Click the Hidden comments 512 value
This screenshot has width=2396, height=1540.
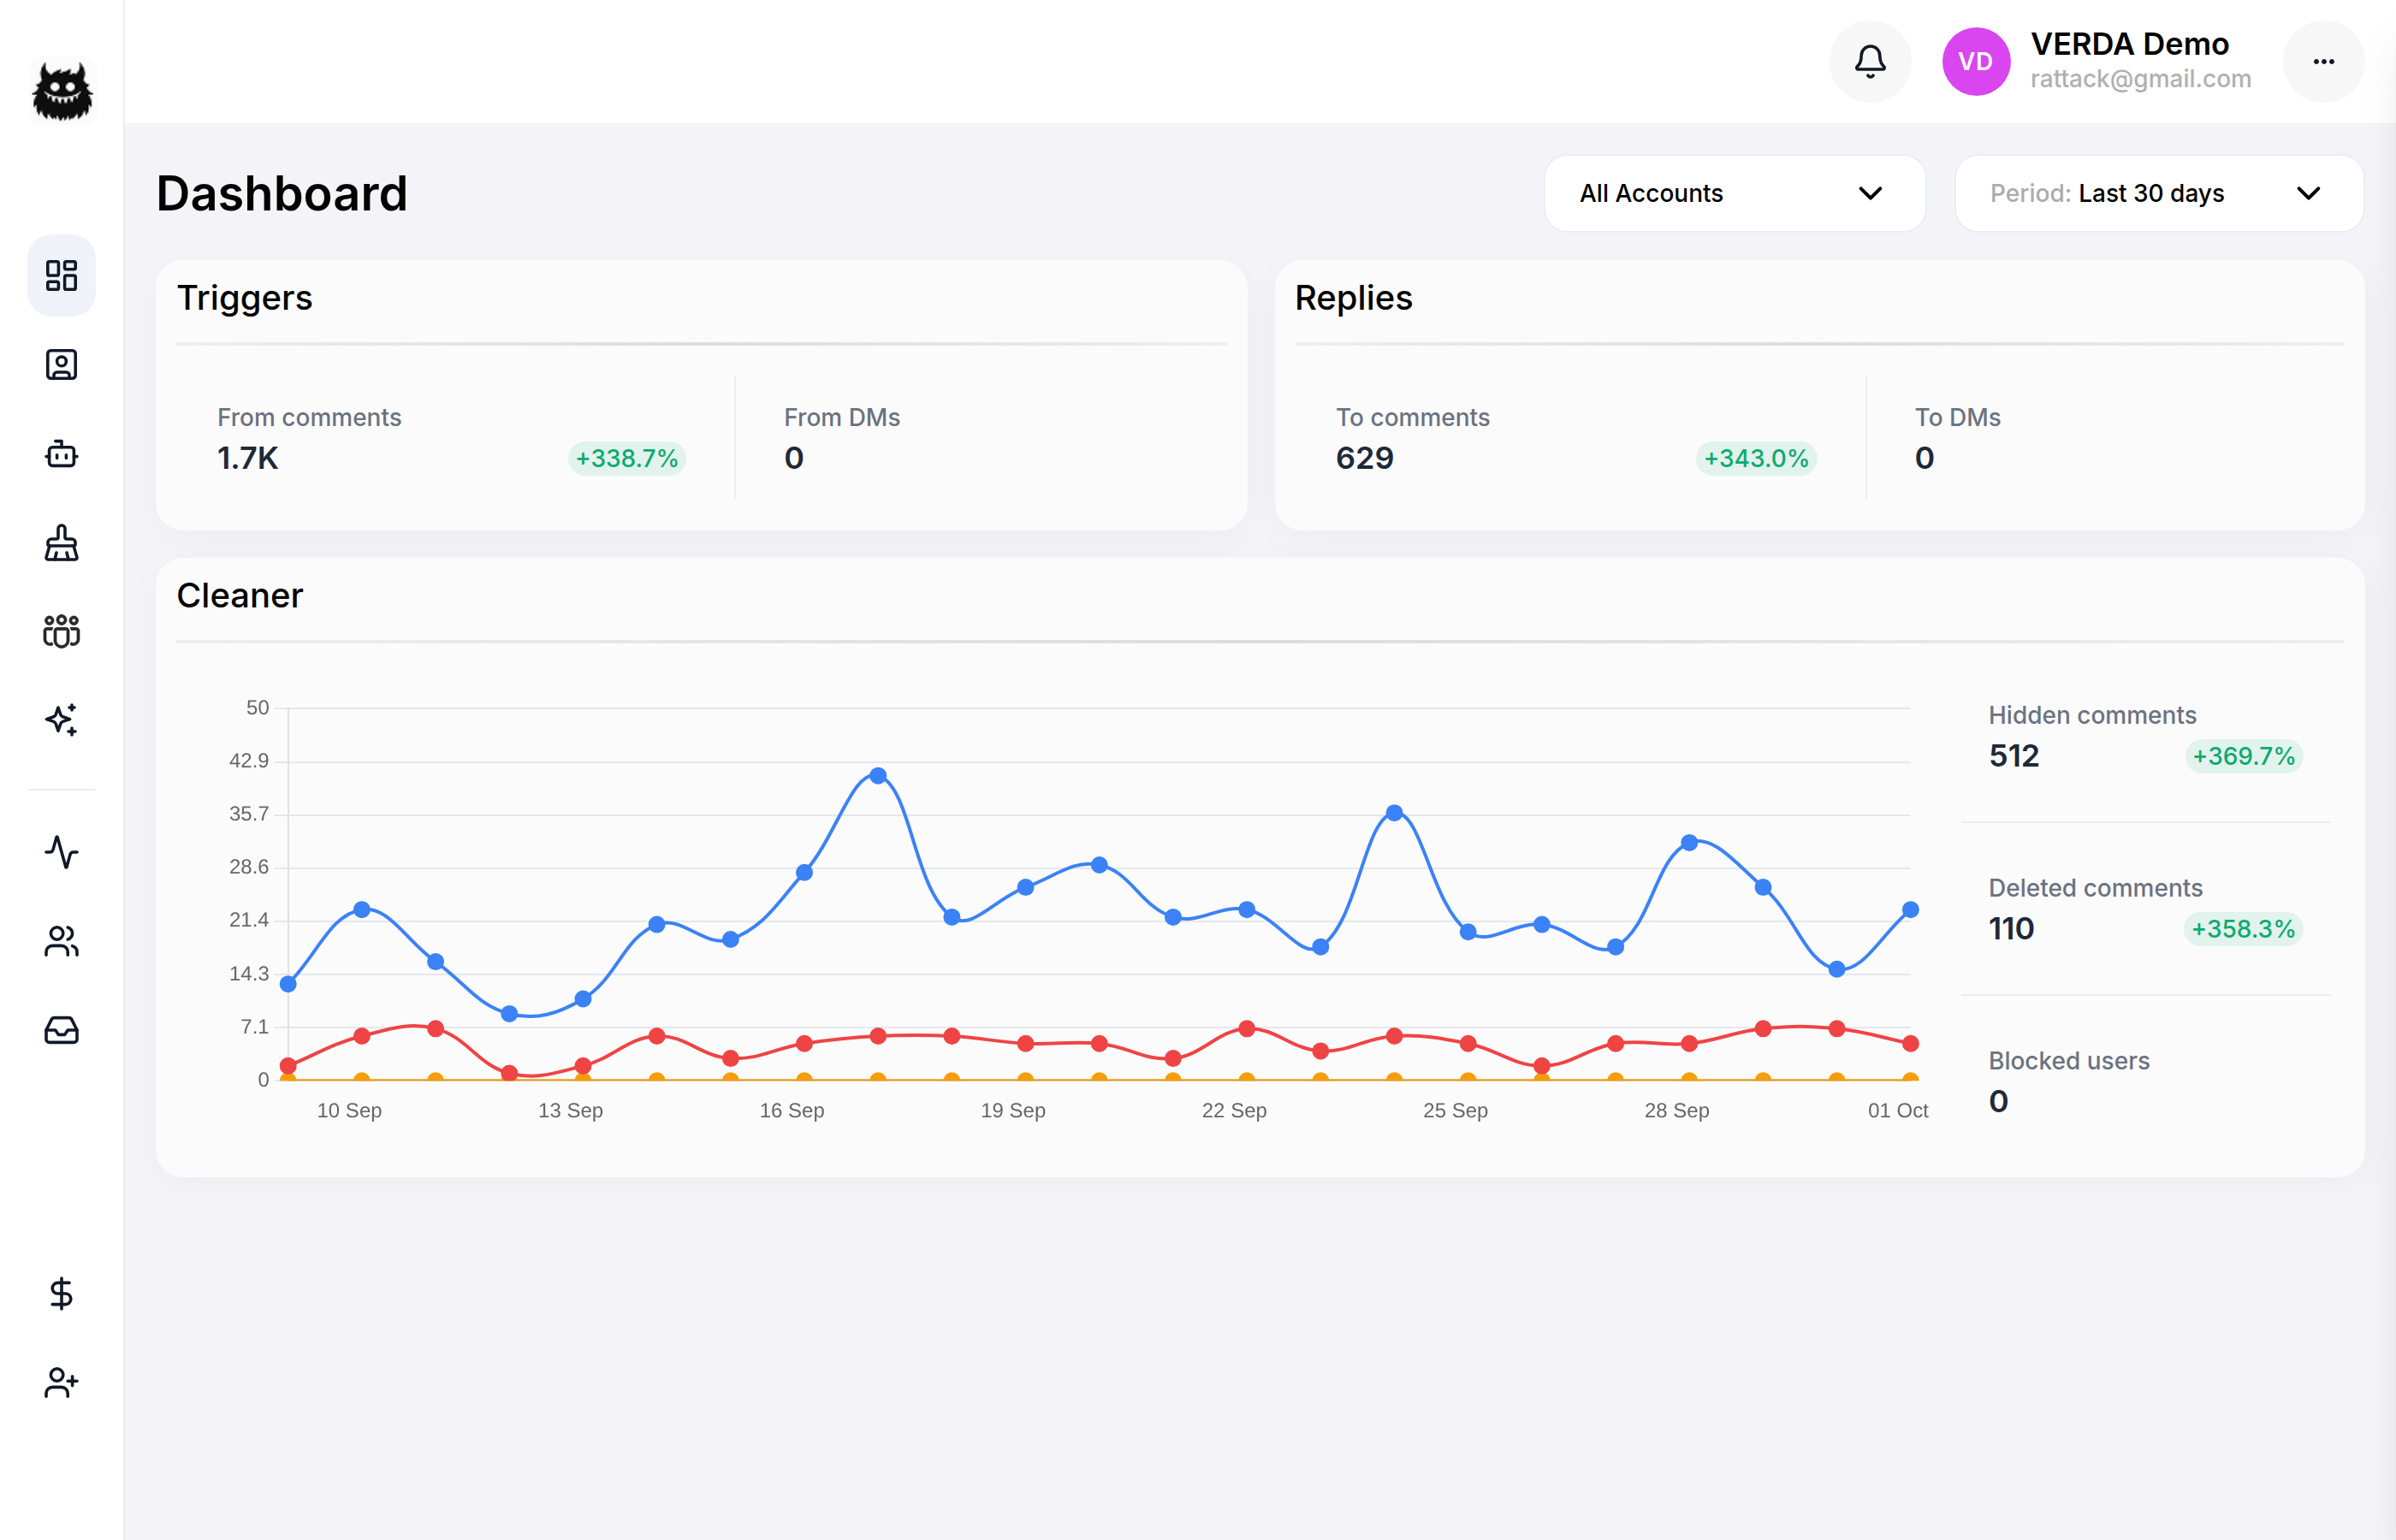[2014, 756]
